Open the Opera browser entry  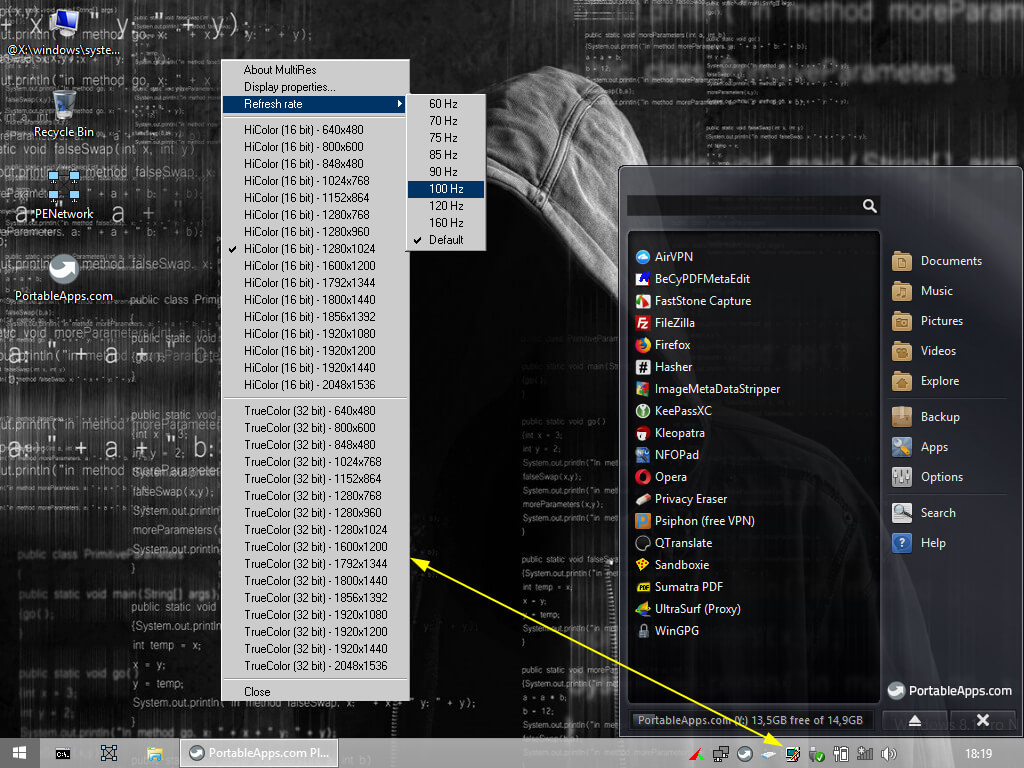661,477
